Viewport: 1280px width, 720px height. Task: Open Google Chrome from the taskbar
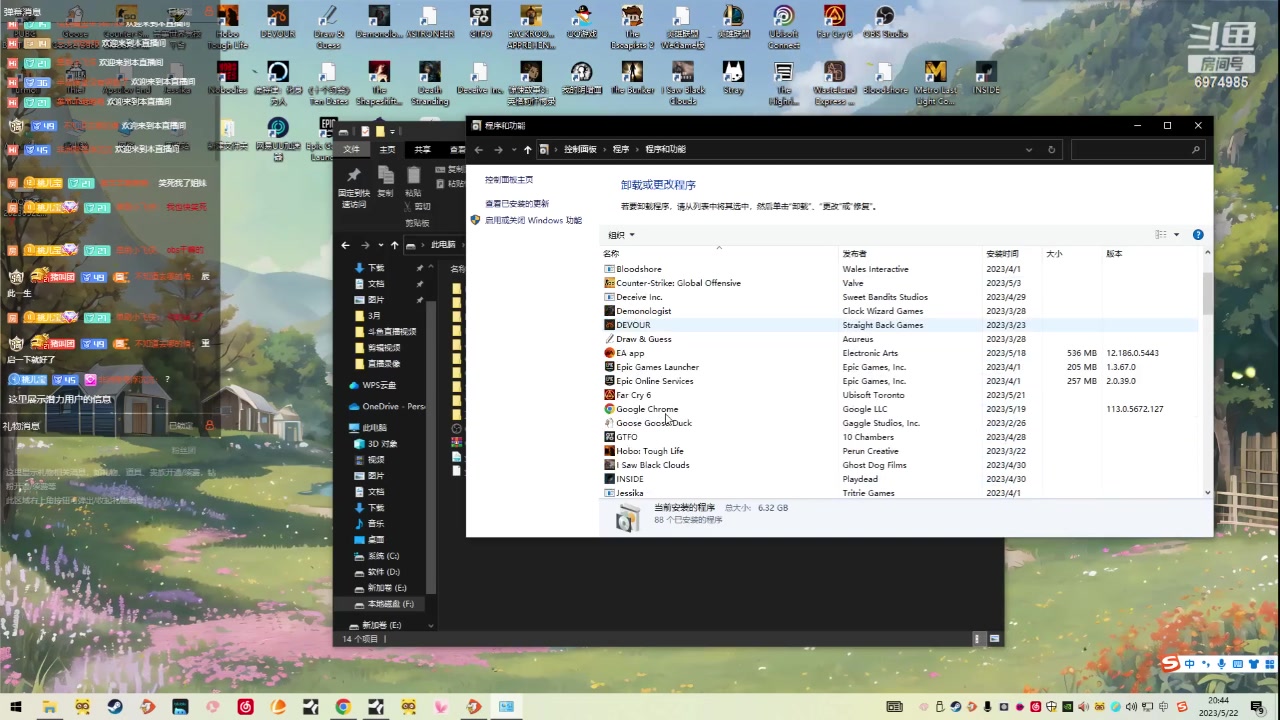click(343, 707)
